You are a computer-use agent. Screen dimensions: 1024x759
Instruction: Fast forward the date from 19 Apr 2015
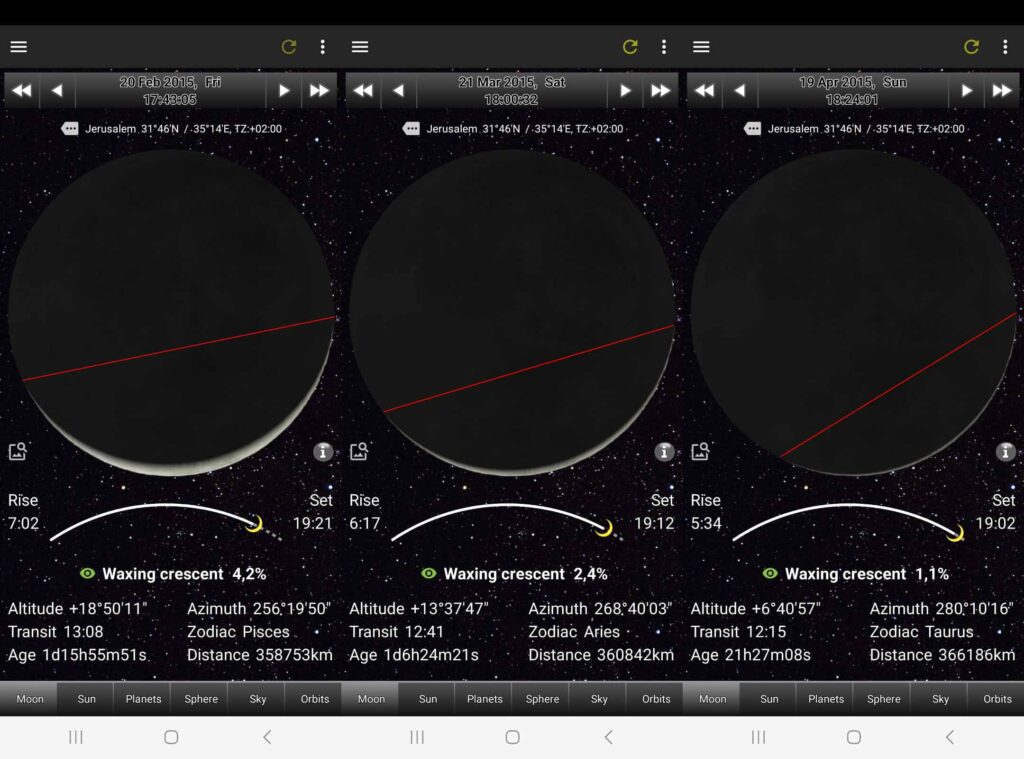tap(1001, 91)
